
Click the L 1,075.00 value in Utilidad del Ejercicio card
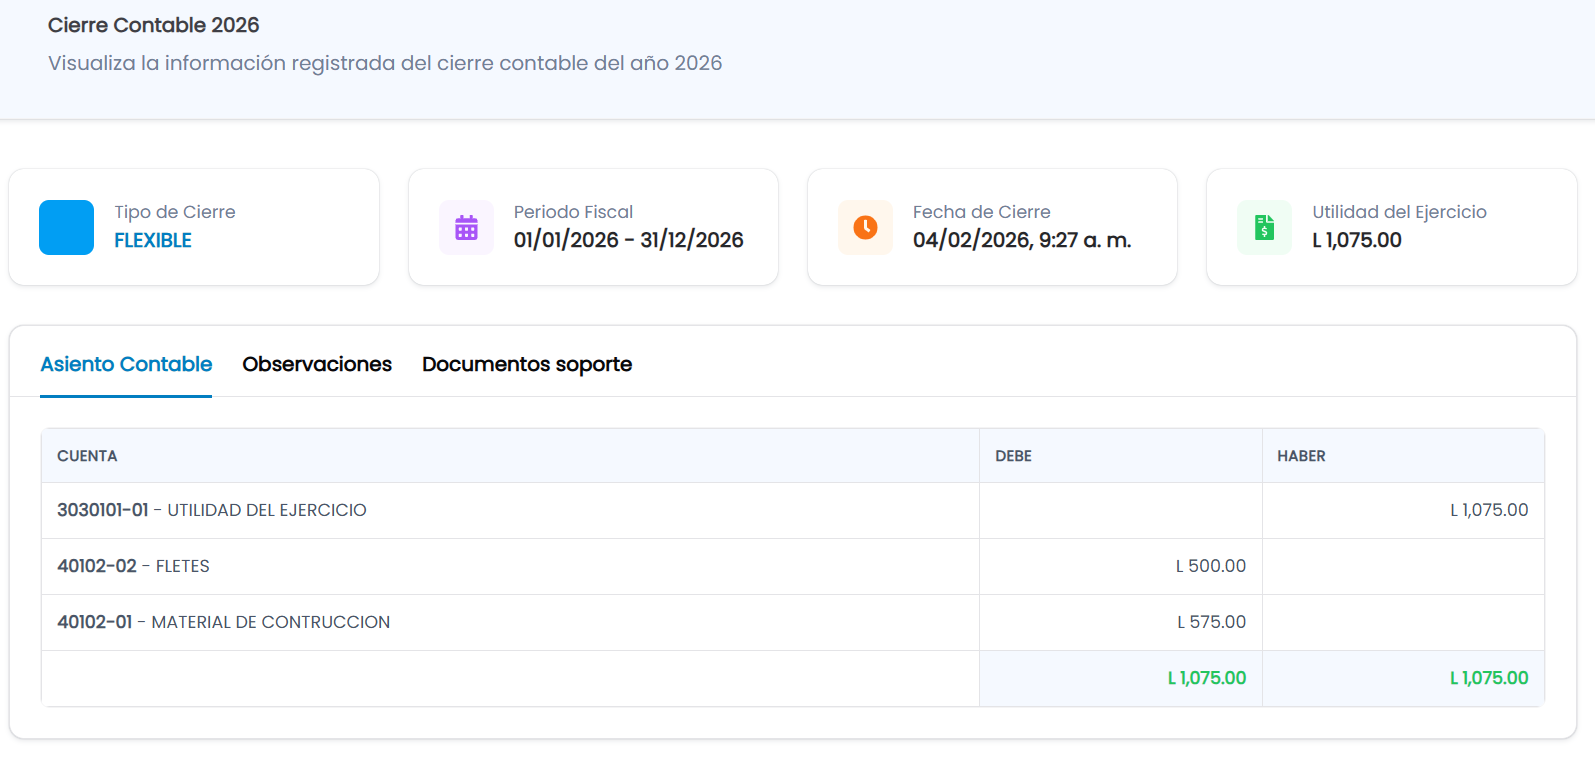[x=1357, y=240]
